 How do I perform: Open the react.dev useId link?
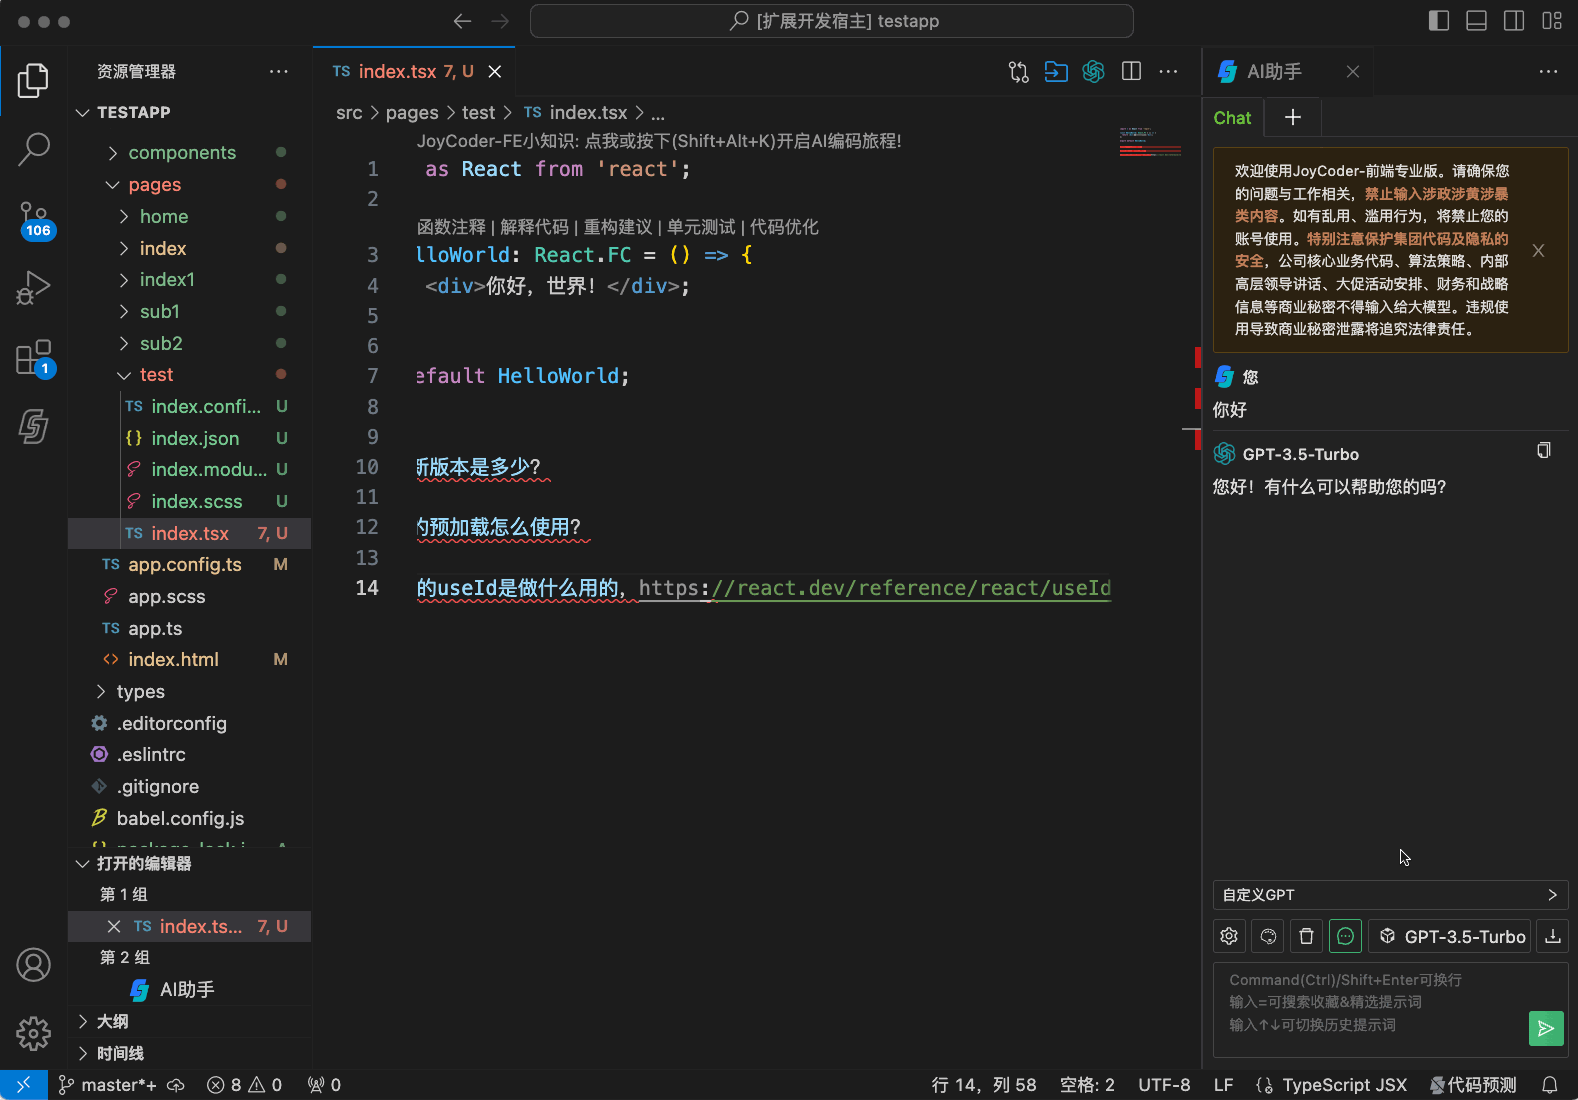tap(875, 588)
